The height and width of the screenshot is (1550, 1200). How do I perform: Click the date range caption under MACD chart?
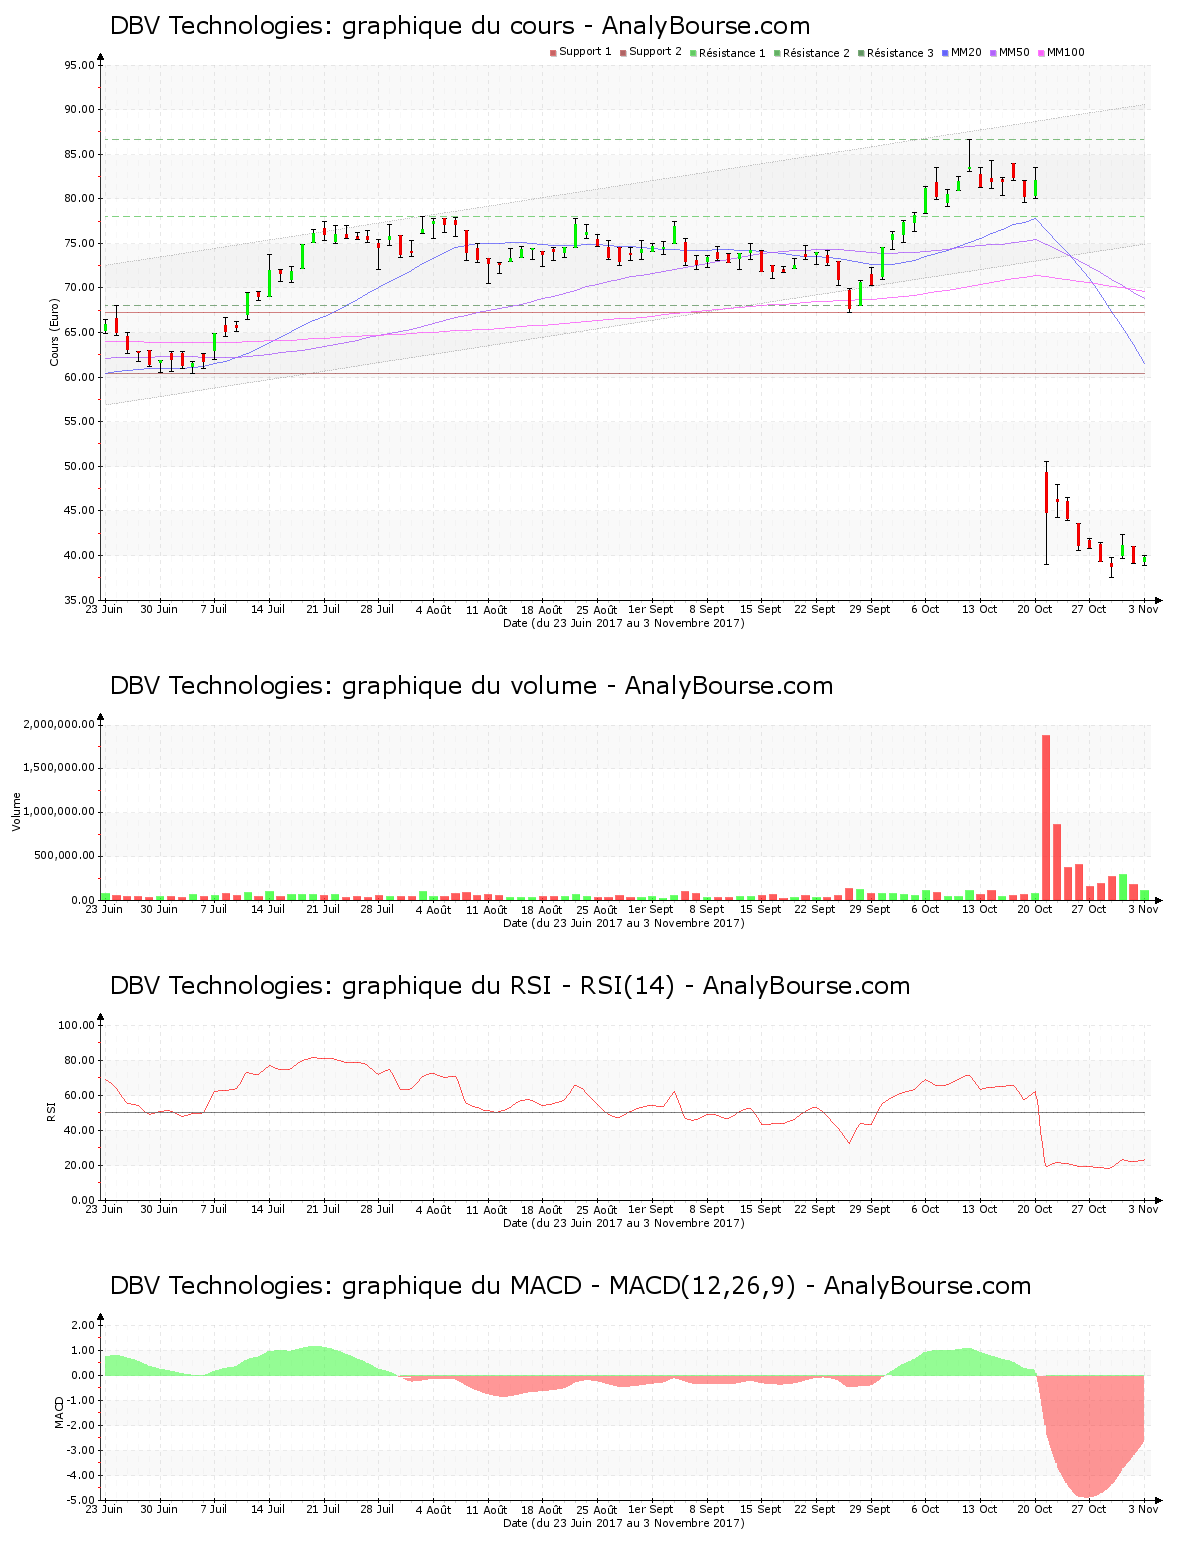coord(624,1523)
